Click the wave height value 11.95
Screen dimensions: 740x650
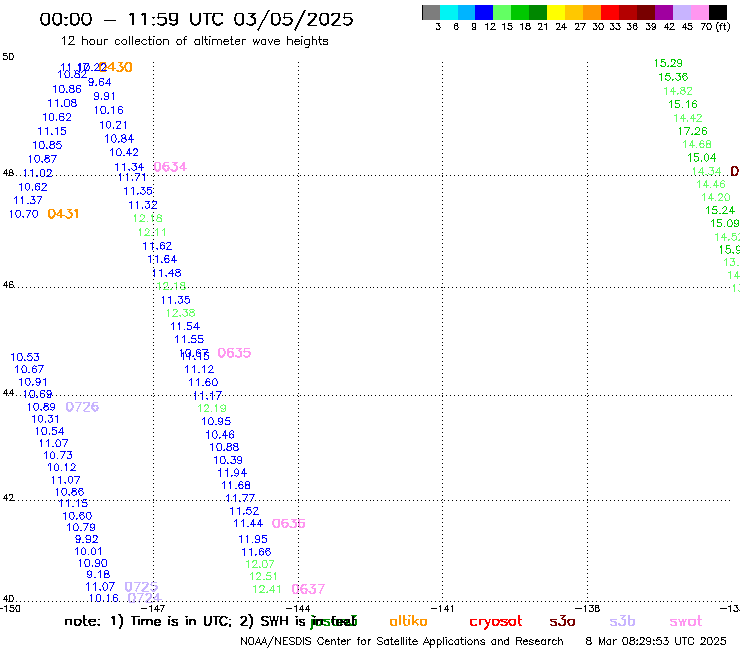click(253, 539)
